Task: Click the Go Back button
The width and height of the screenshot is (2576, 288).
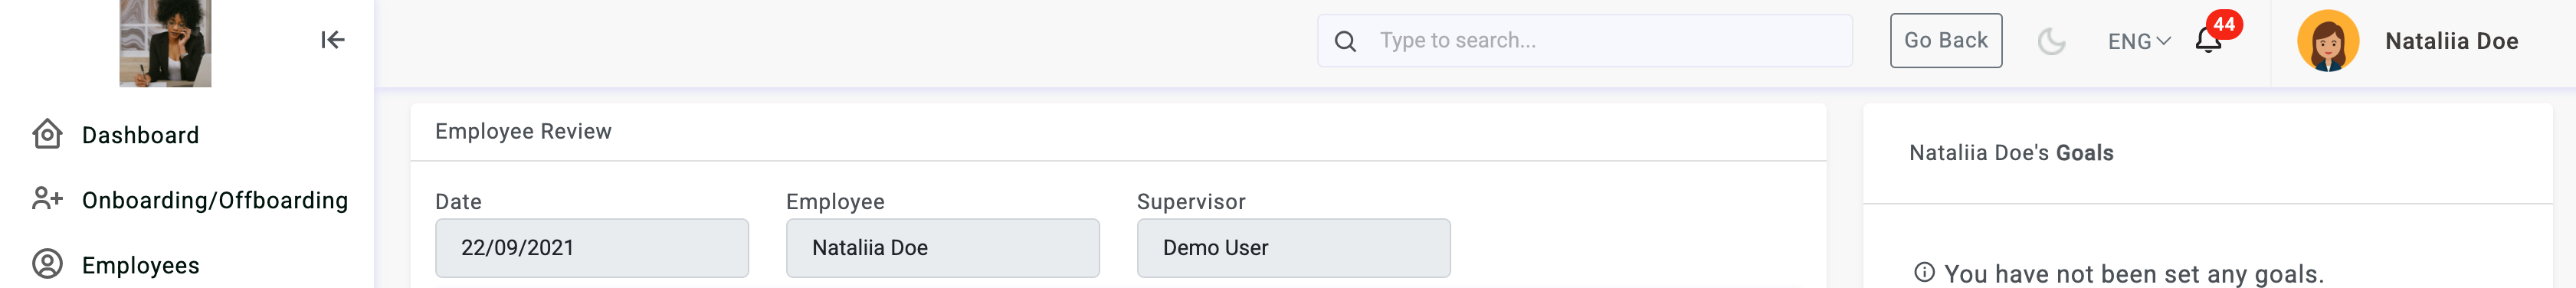Action: tap(1946, 40)
